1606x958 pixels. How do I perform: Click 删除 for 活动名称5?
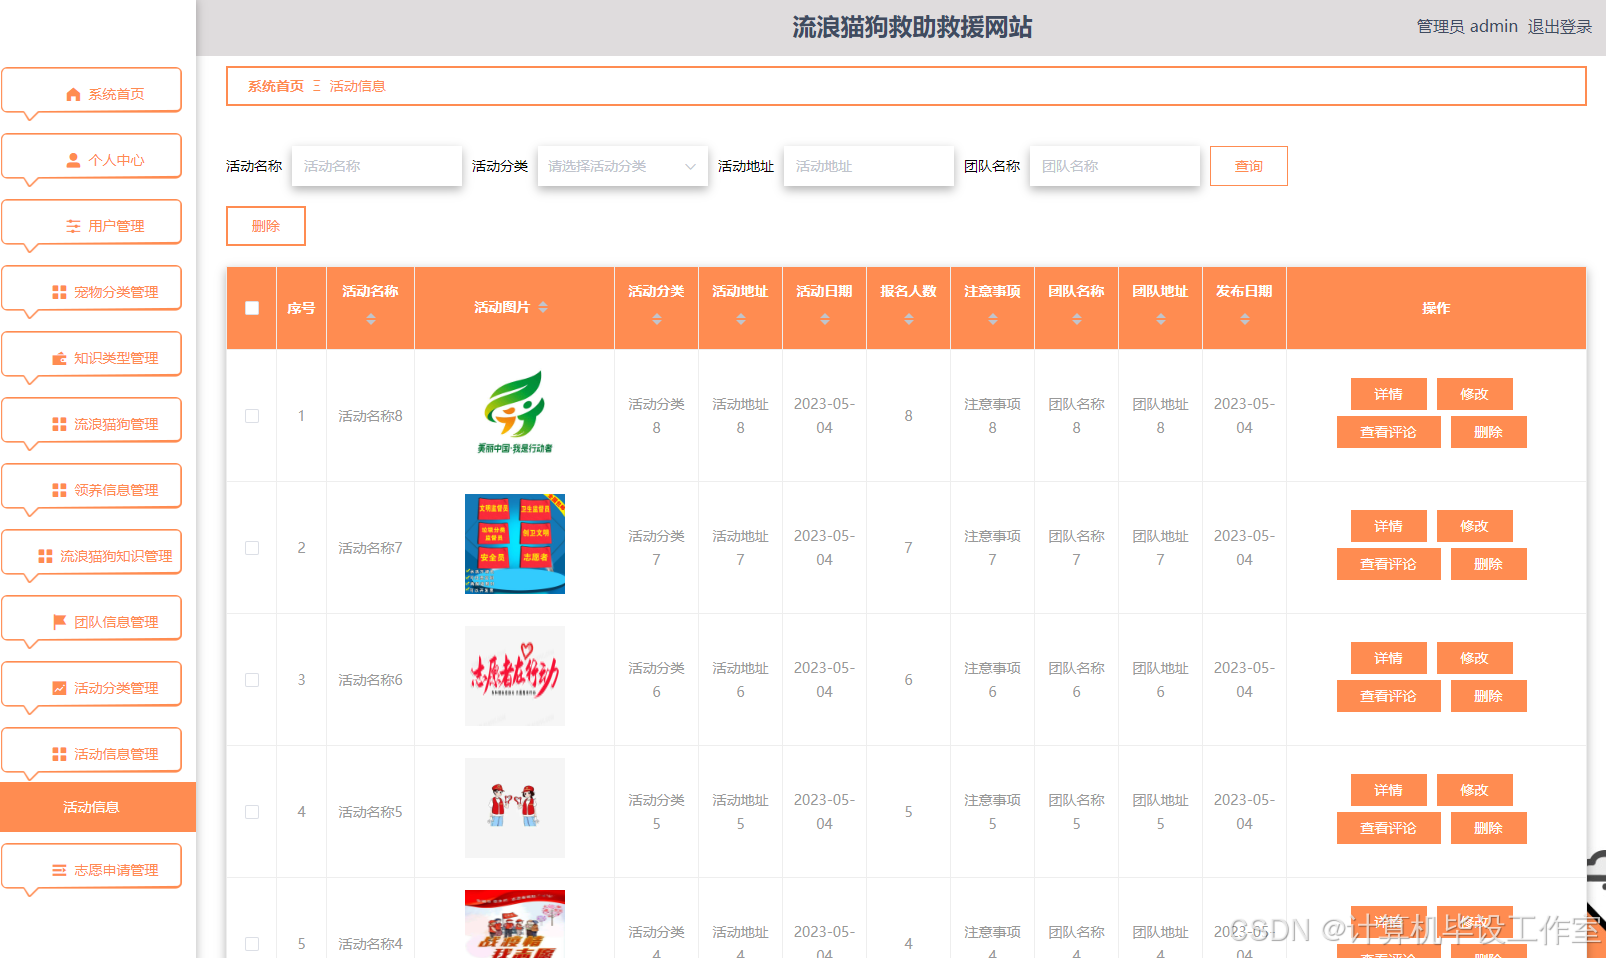point(1489,828)
